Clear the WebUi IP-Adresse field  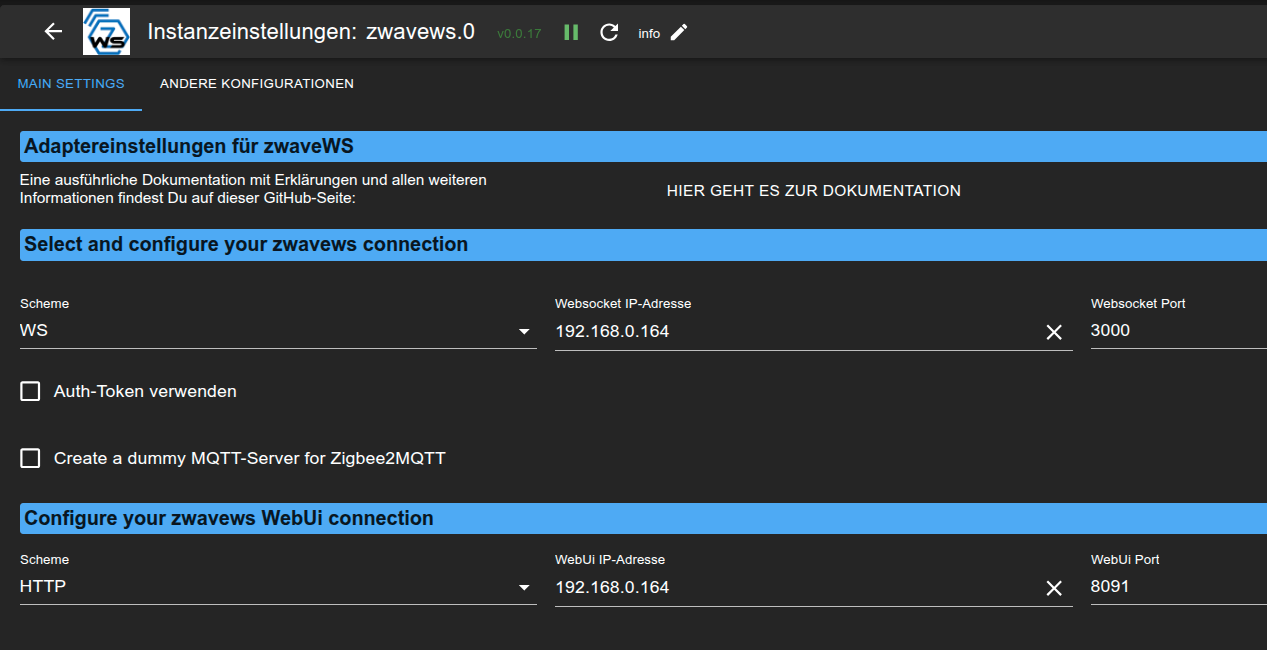1053,588
